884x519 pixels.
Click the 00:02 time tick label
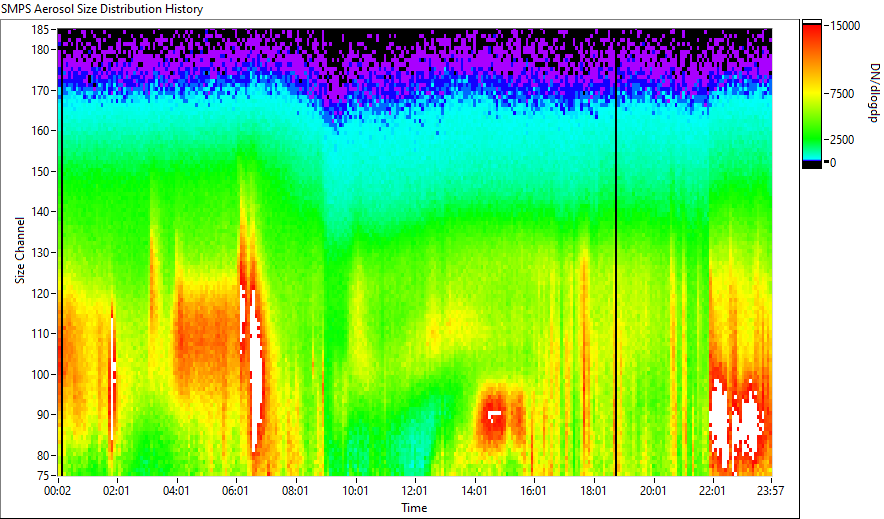point(58,491)
